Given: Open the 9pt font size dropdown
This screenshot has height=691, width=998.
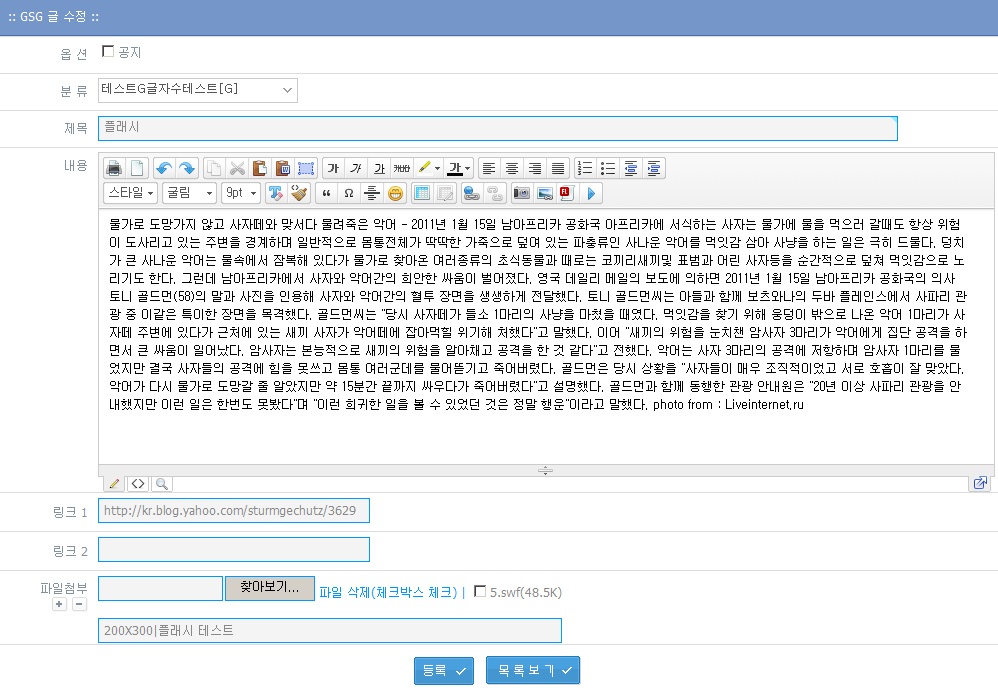Looking at the screenshot, I should [240, 193].
